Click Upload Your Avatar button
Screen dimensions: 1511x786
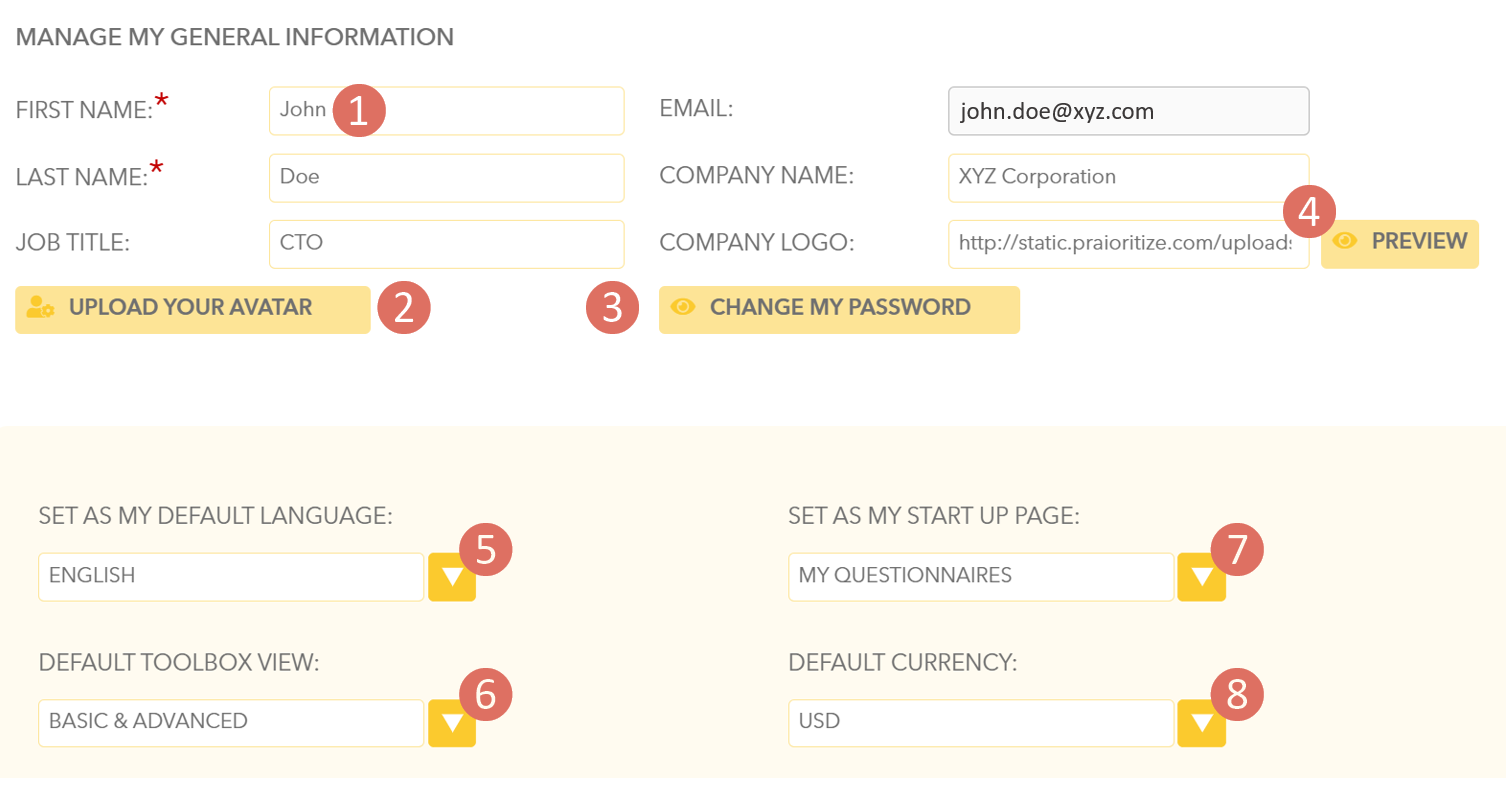click(x=193, y=309)
